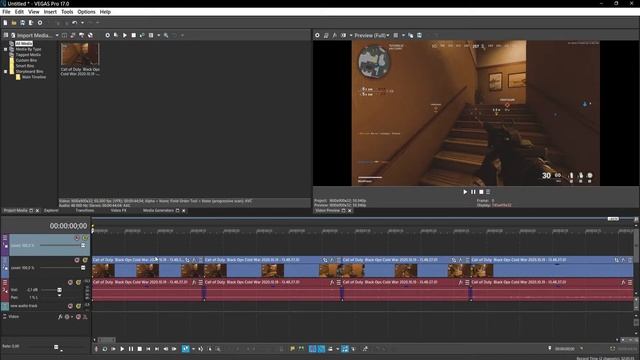640x360 pixels.
Task: Click the playback Rate slider
Action: point(56,347)
